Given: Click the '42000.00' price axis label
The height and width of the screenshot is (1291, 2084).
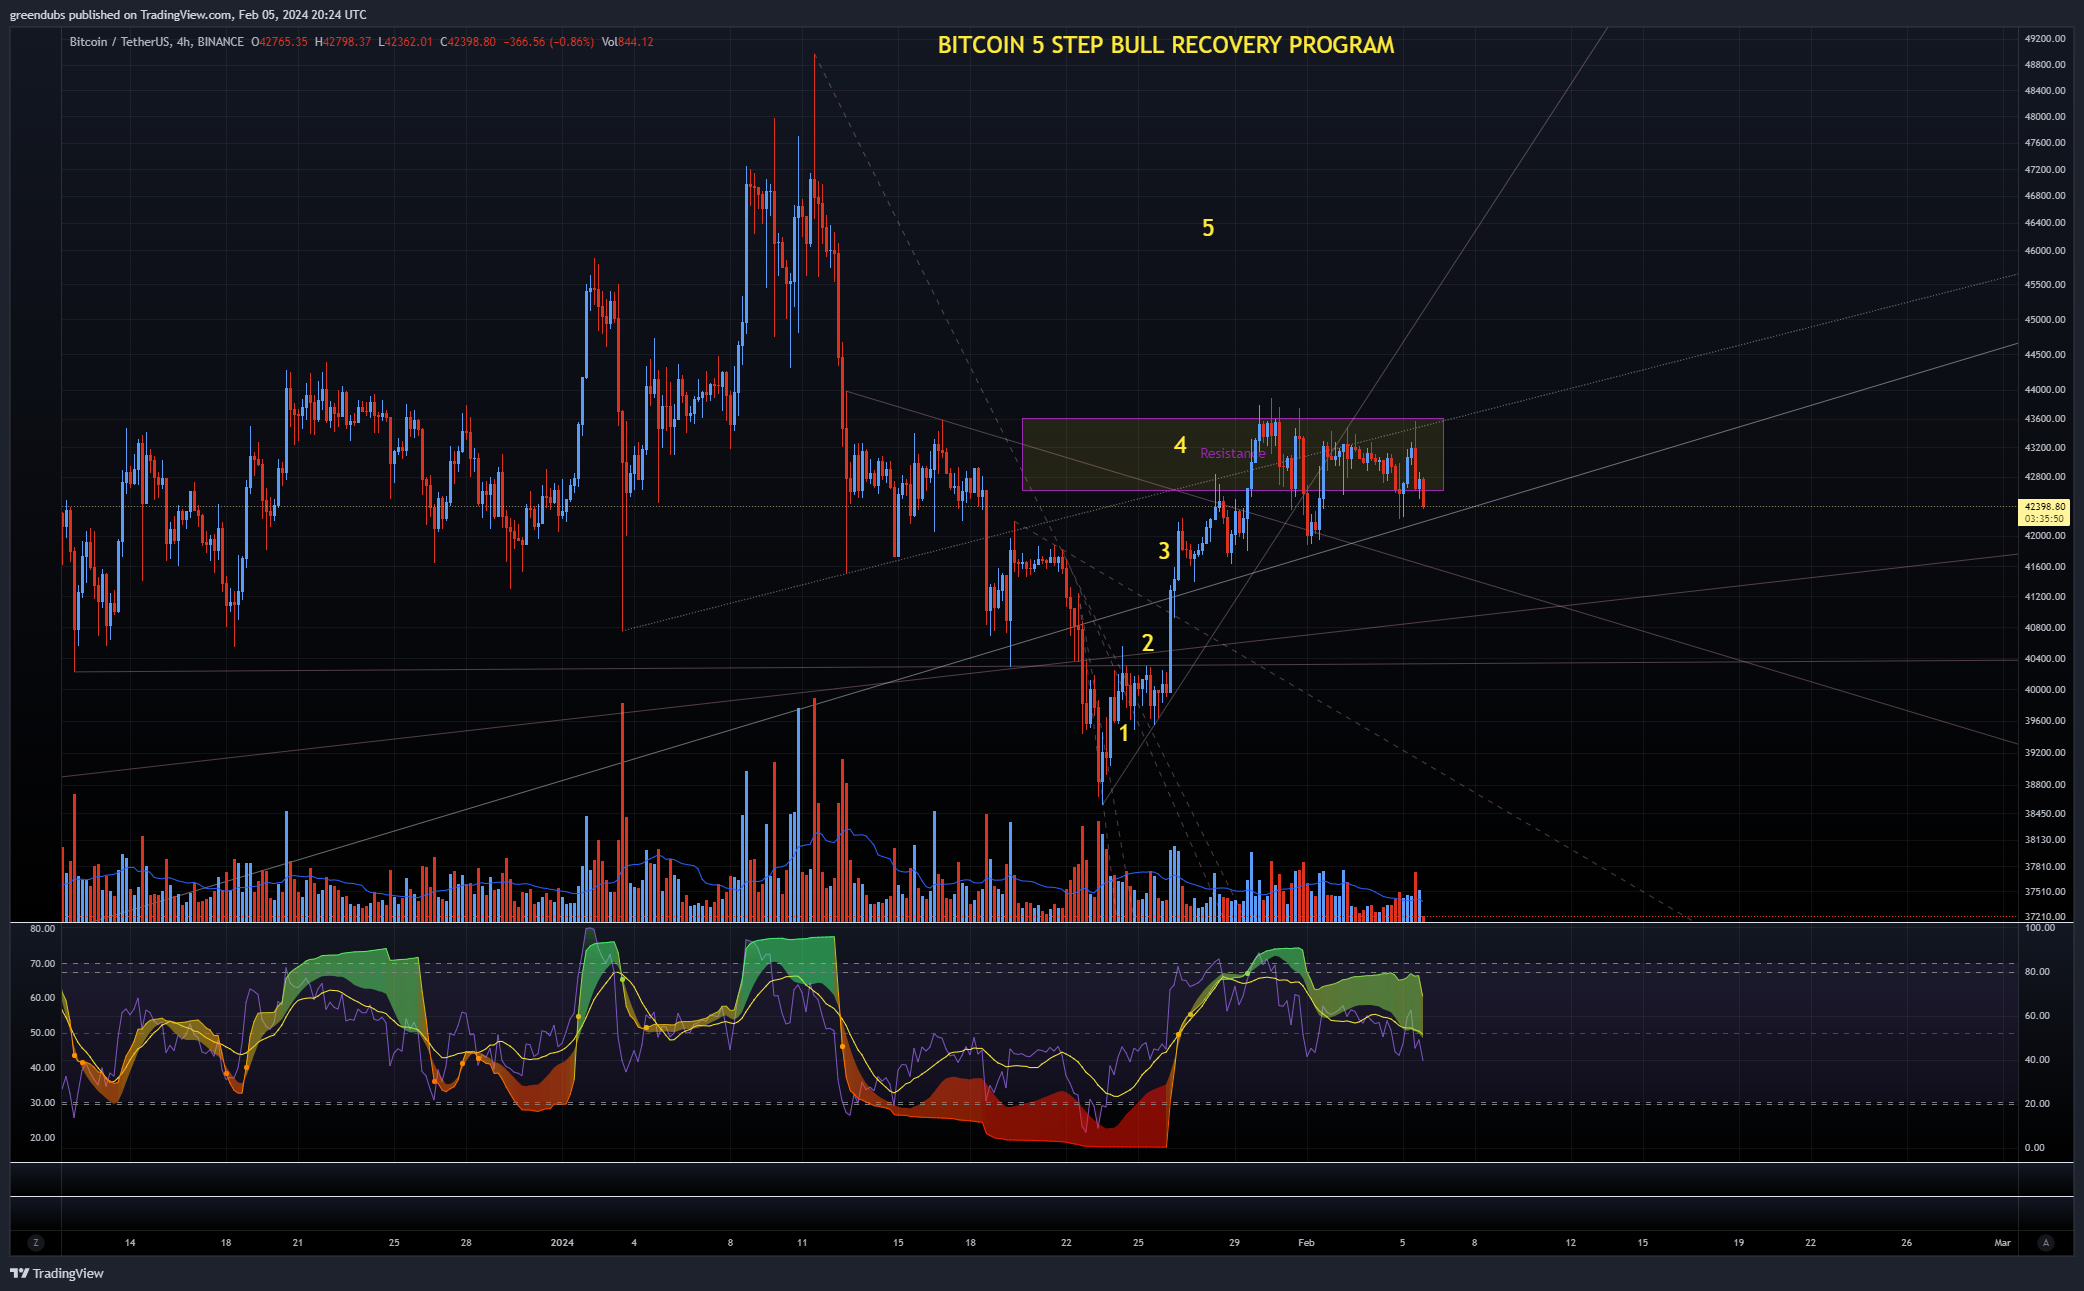Looking at the screenshot, I should 2045,535.
